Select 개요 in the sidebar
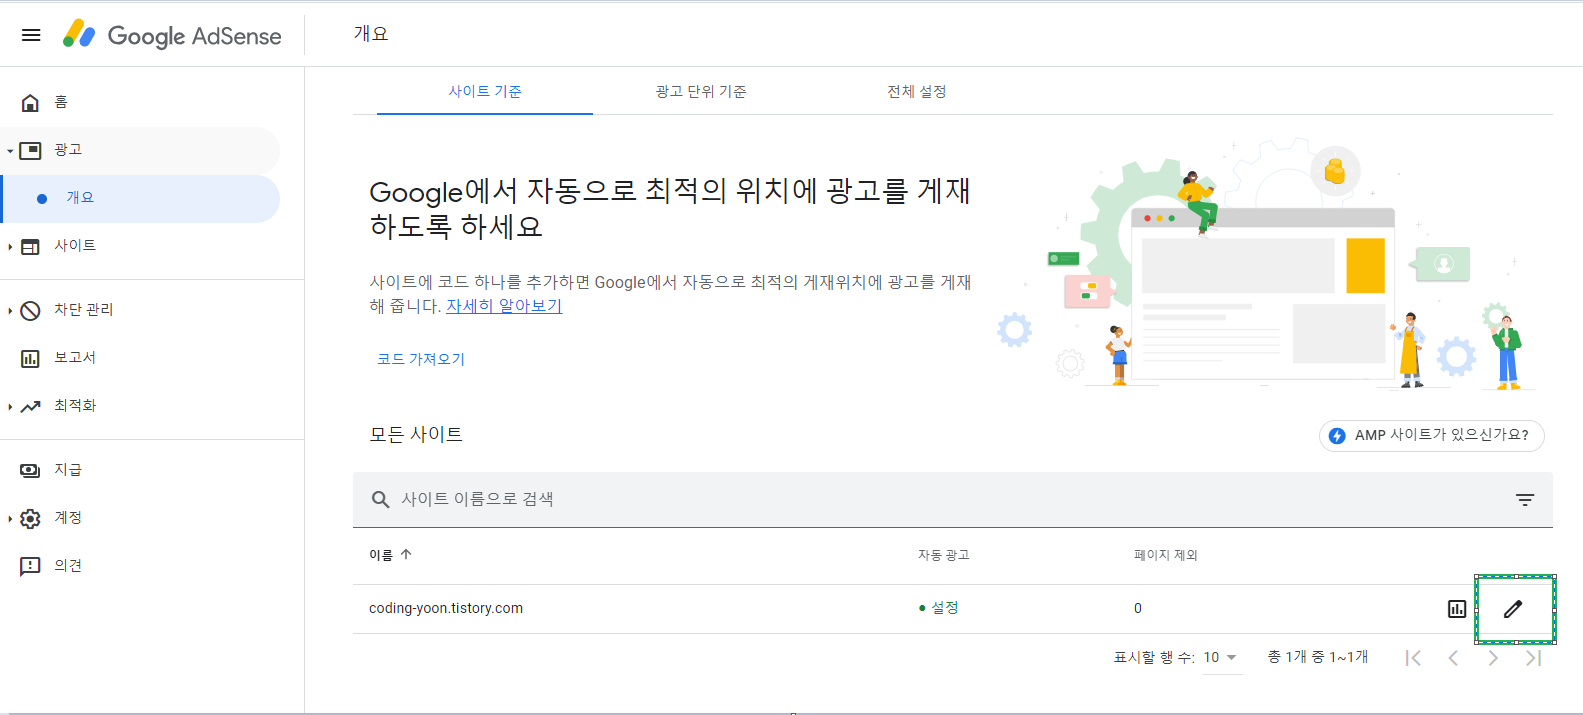Screen dimensions: 1583x715 pos(141,198)
